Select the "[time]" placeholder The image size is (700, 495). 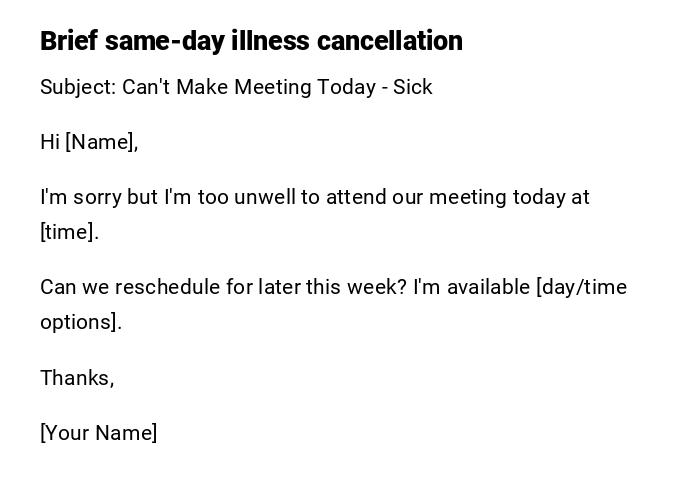(x=68, y=232)
